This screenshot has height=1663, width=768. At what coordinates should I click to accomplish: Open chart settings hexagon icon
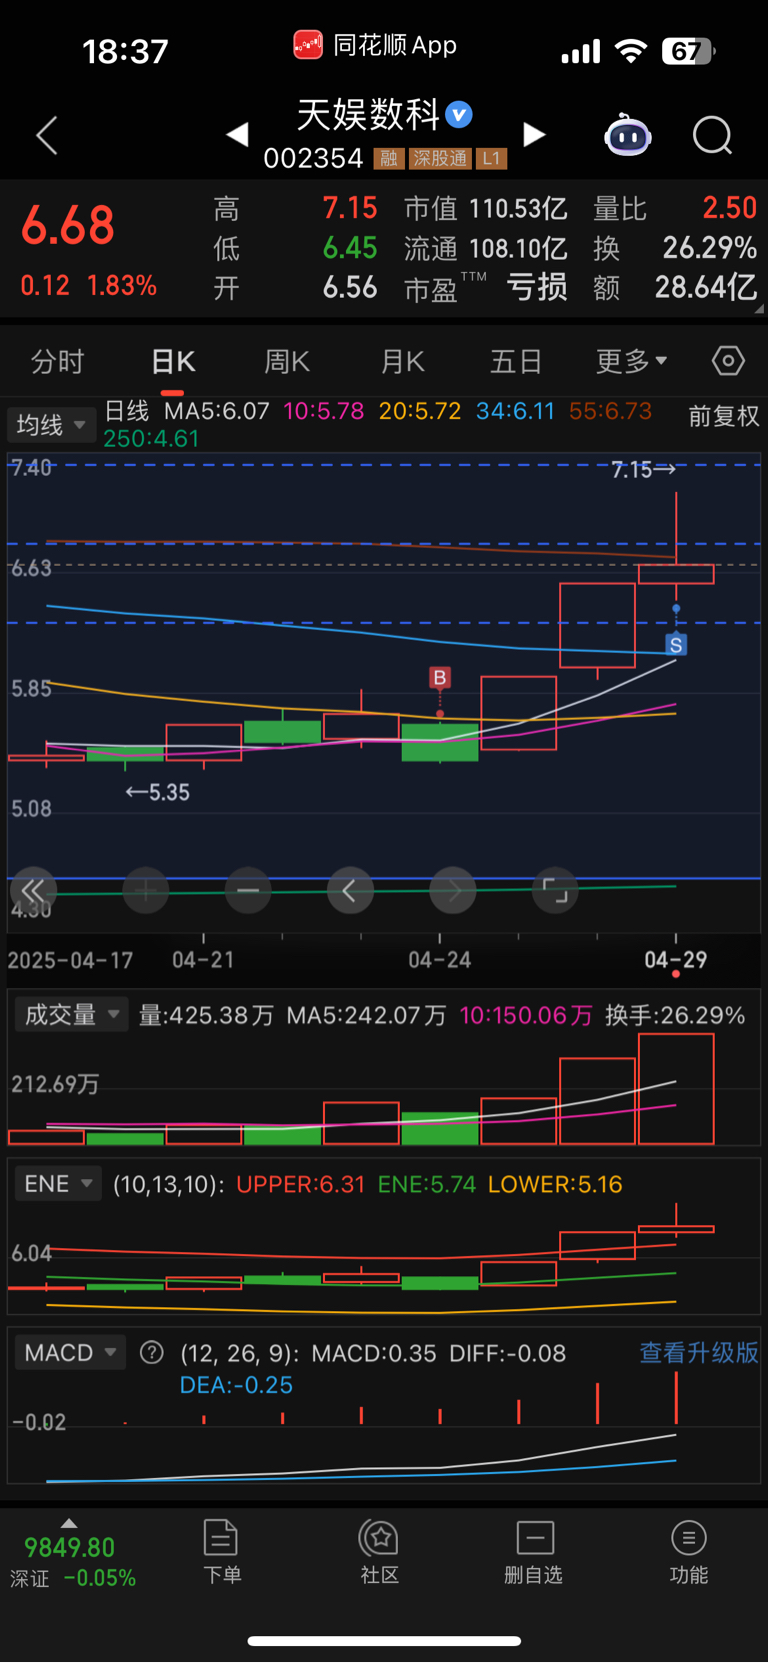click(728, 361)
